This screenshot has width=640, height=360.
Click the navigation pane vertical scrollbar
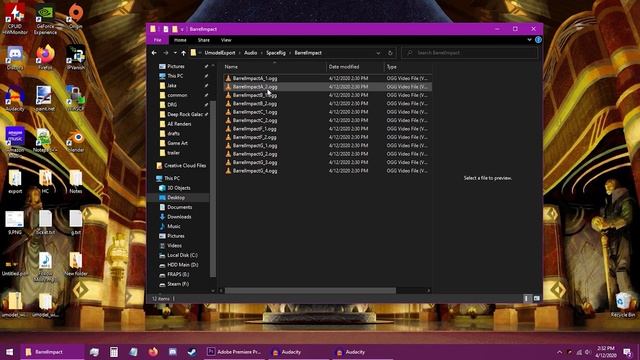point(213,188)
